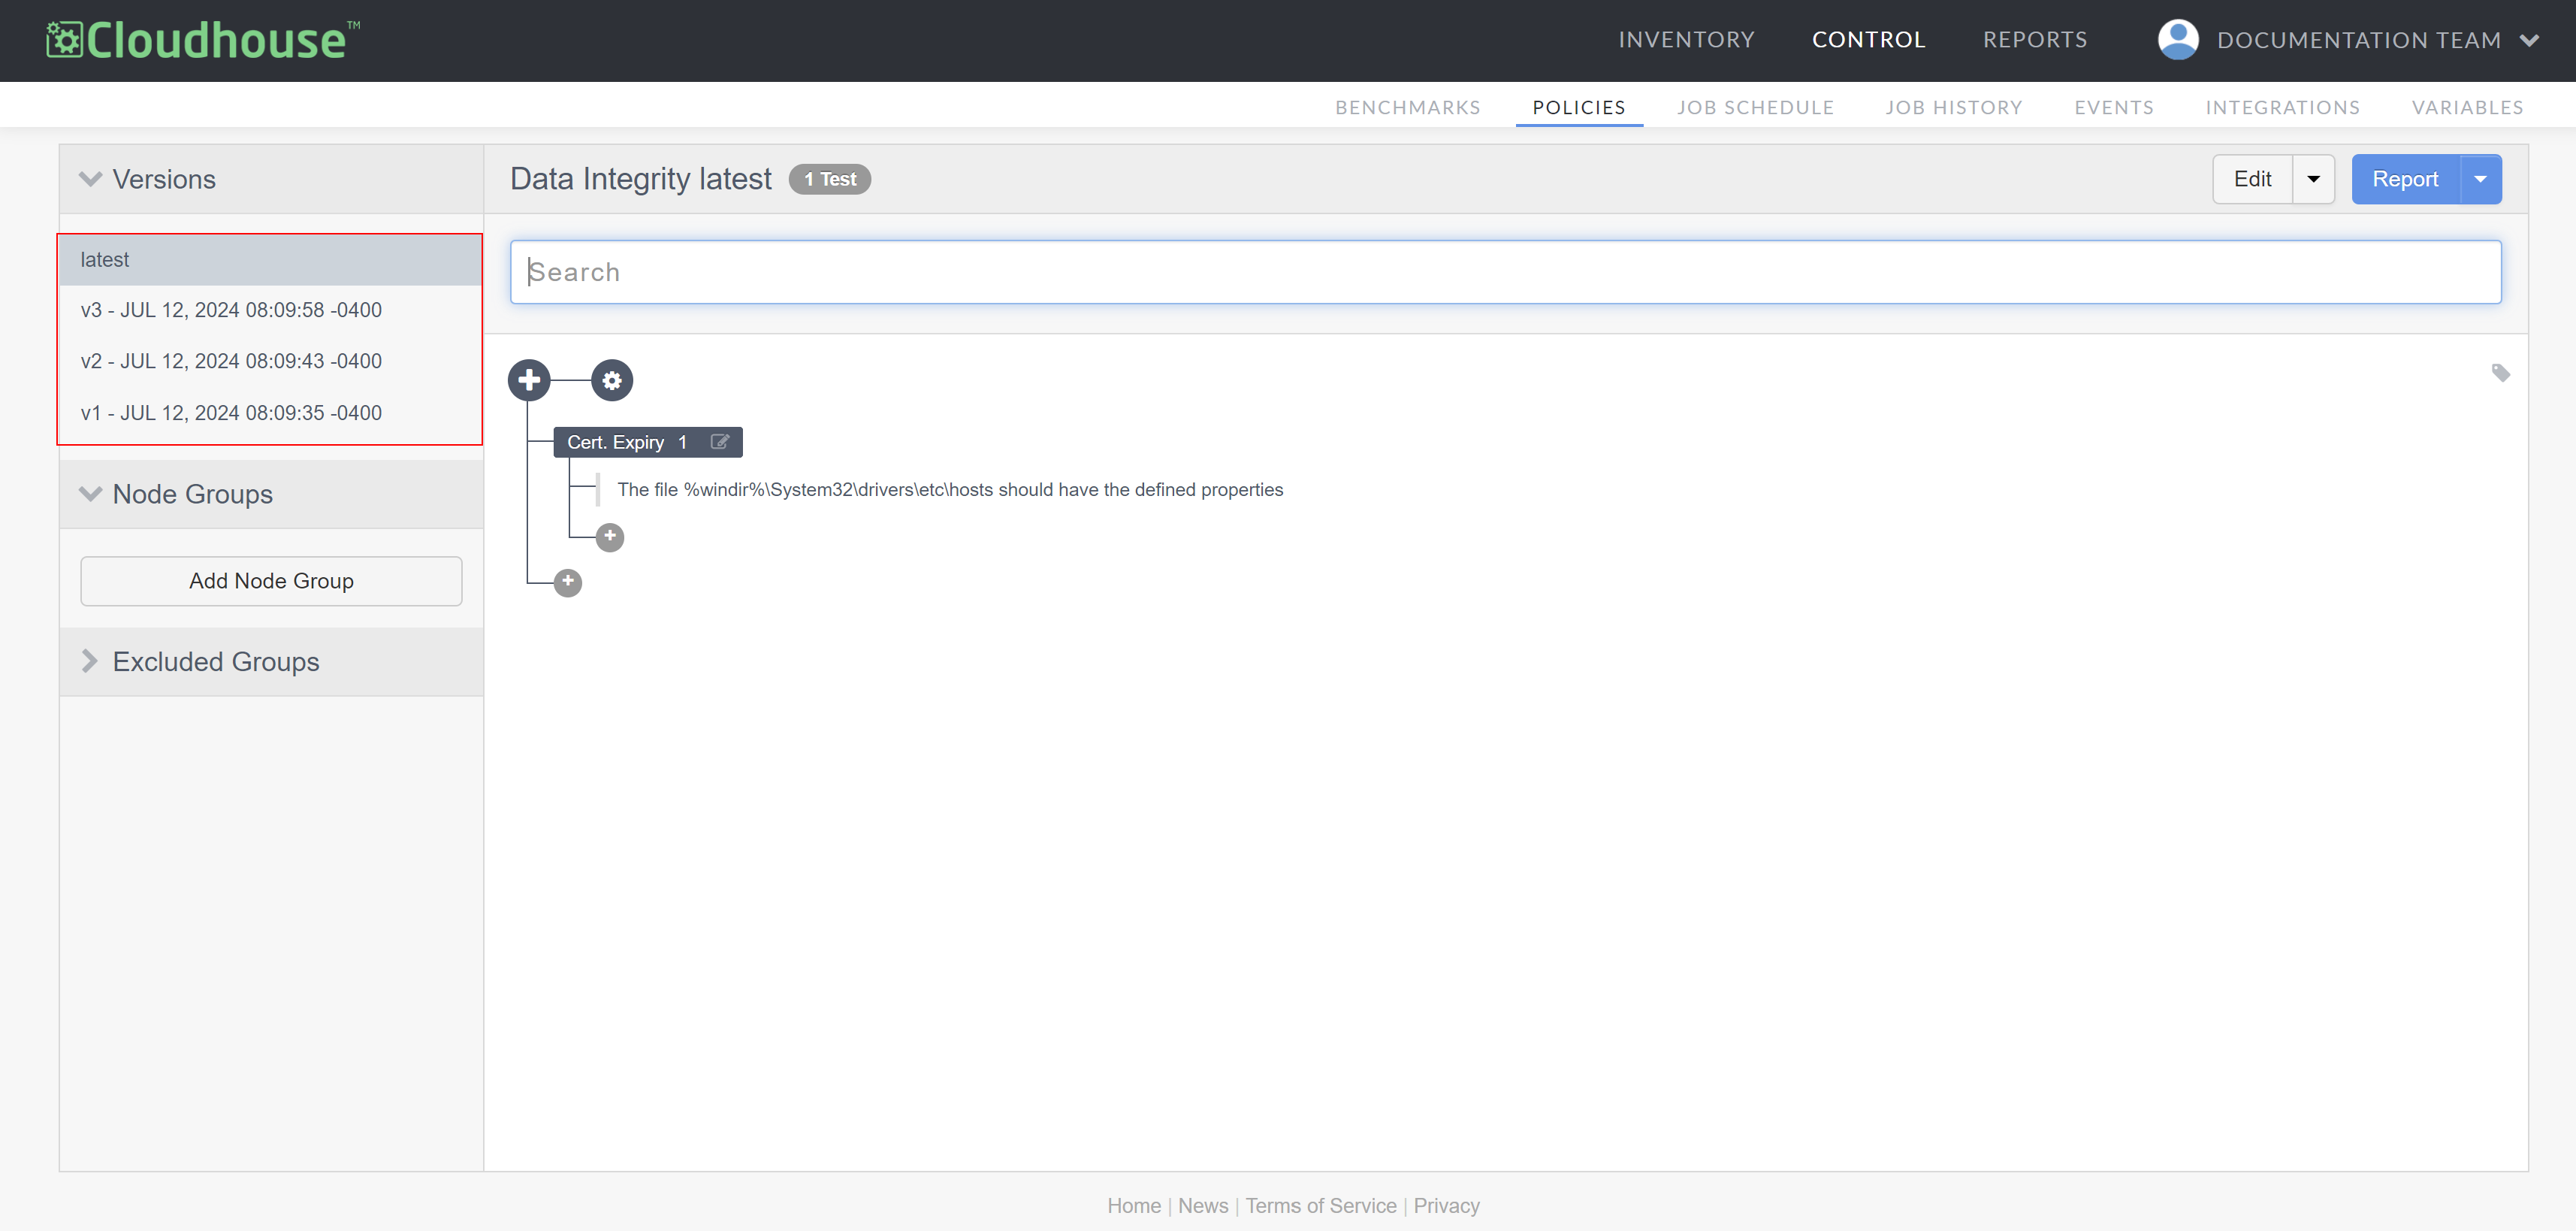Click the Edit button

(2252, 179)
